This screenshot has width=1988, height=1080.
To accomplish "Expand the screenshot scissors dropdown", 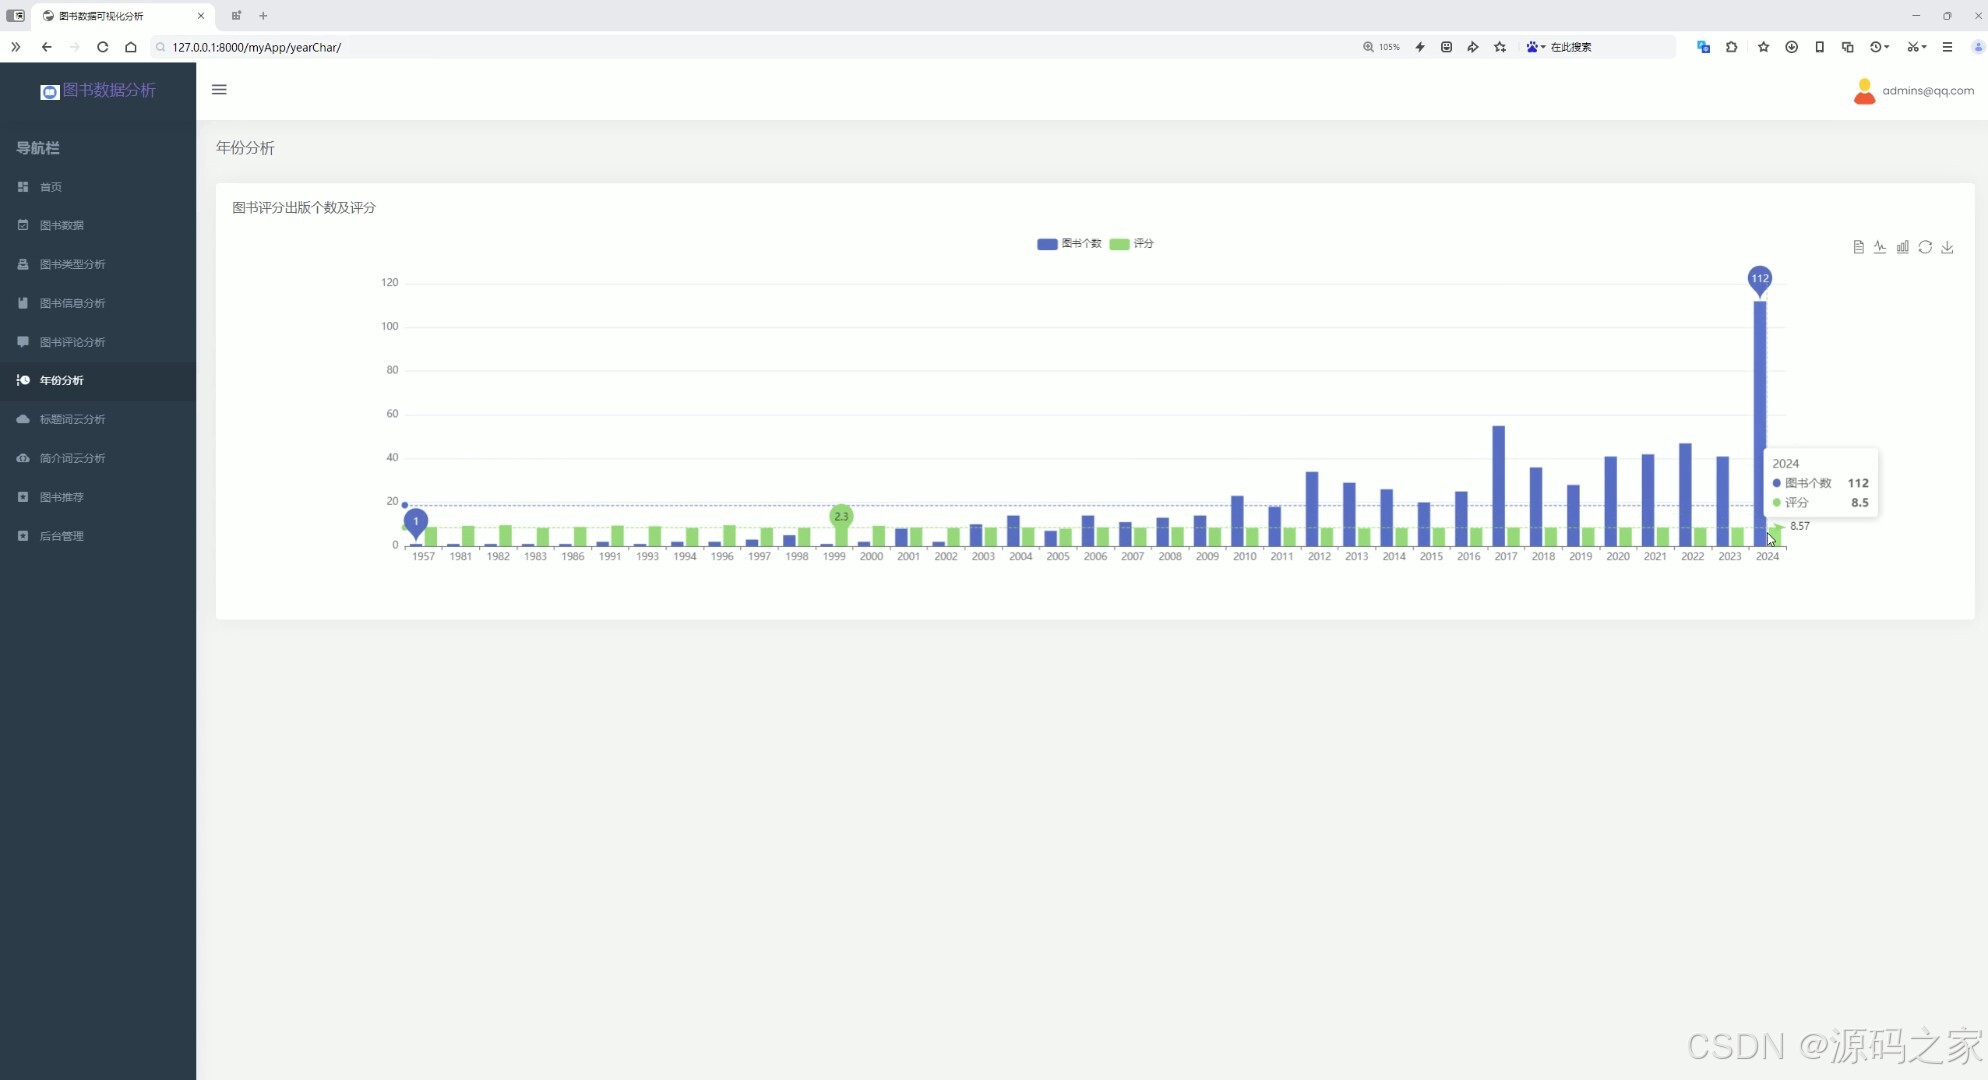I will click(1924, 47).
